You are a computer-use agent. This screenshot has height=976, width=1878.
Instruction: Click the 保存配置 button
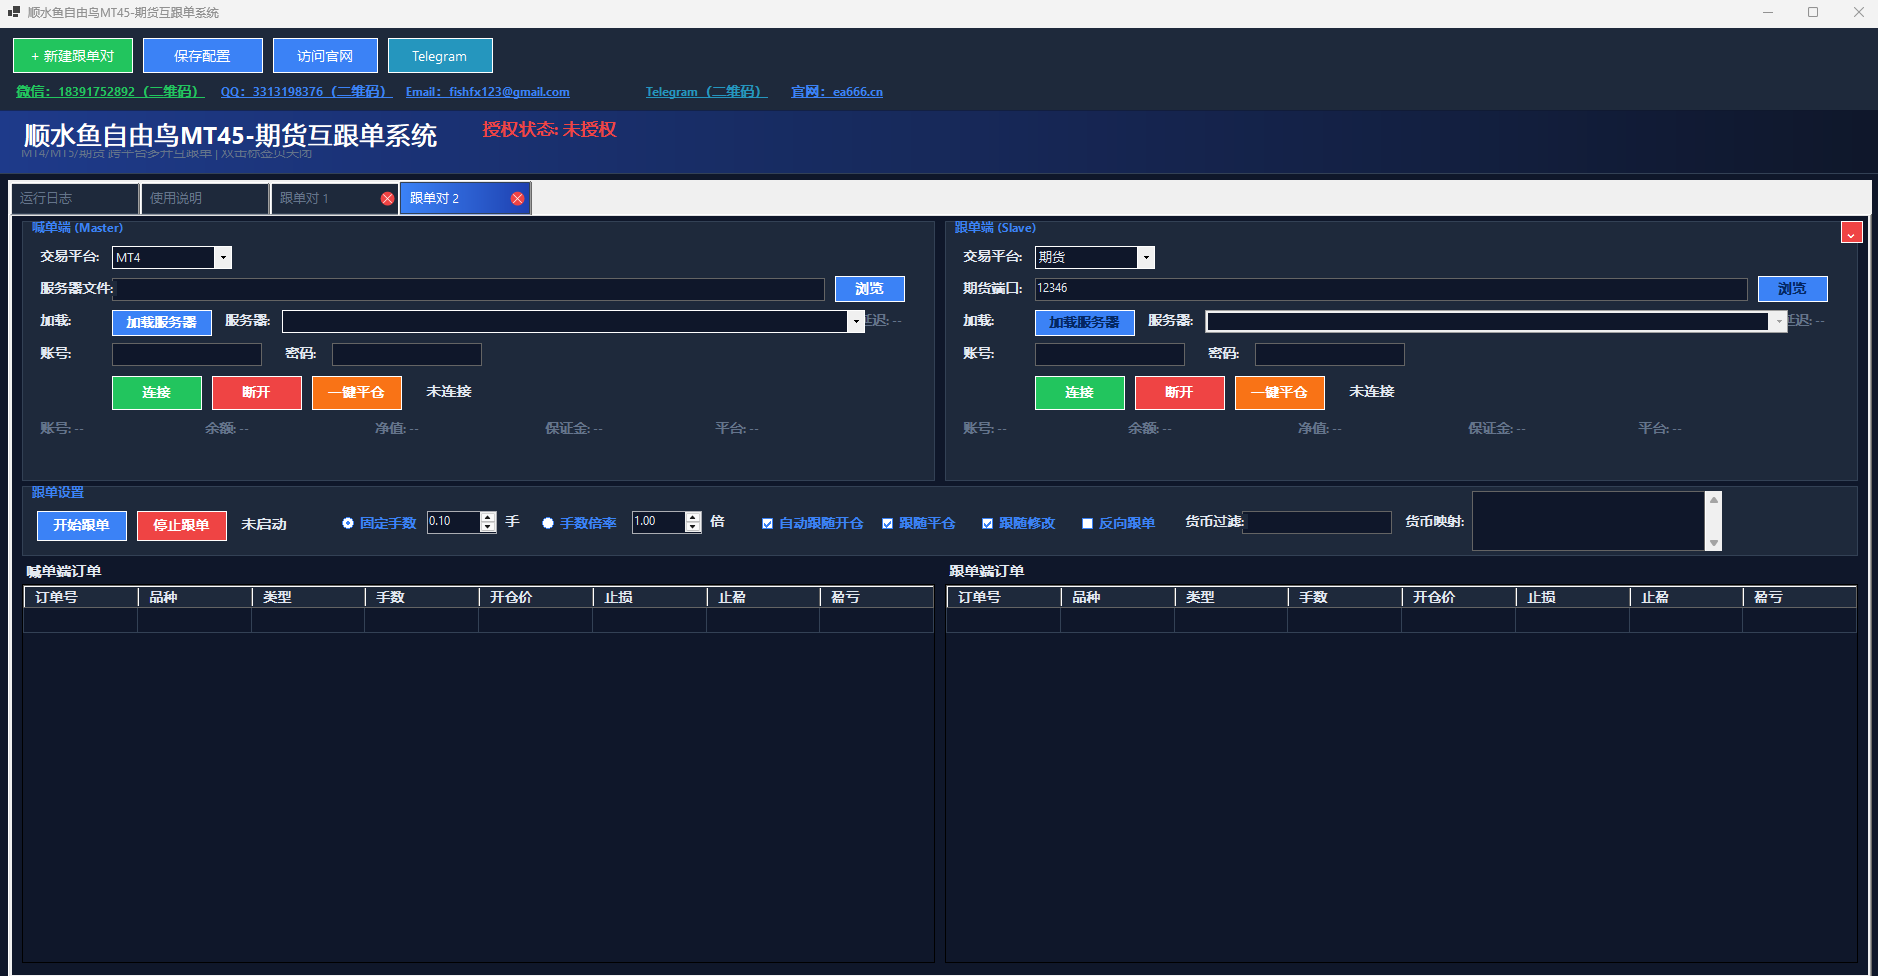(203, 56)
